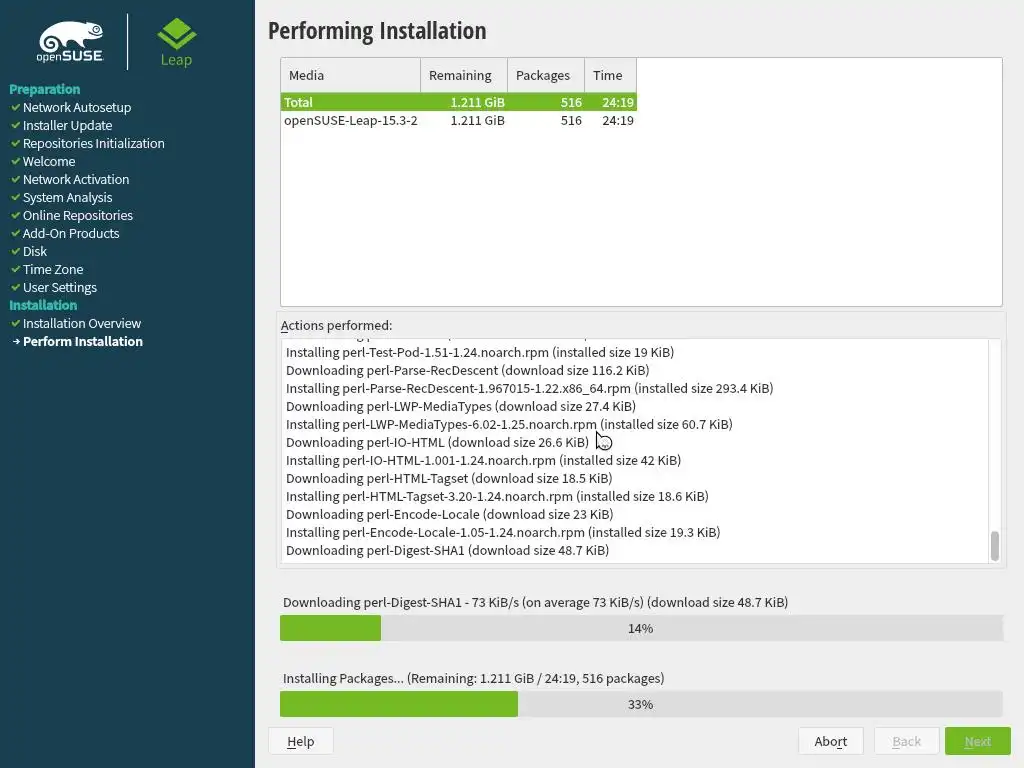Click the checkmark next to Welcome step
The width and height of the screenshot is (1024, 768).
(15, 161)
